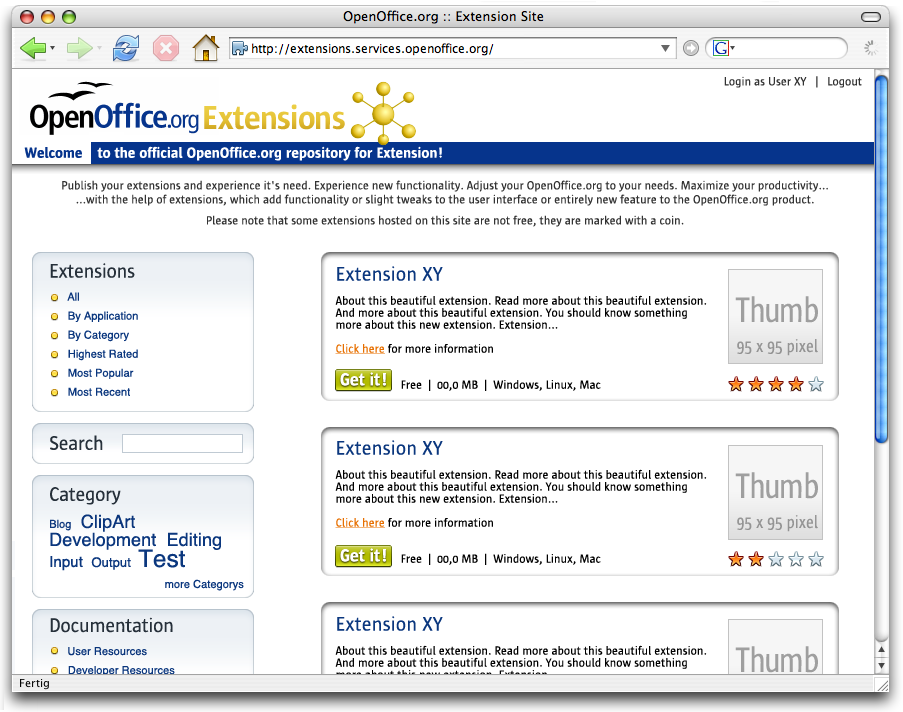Click the sidebar Search input field

pos(182,443)
